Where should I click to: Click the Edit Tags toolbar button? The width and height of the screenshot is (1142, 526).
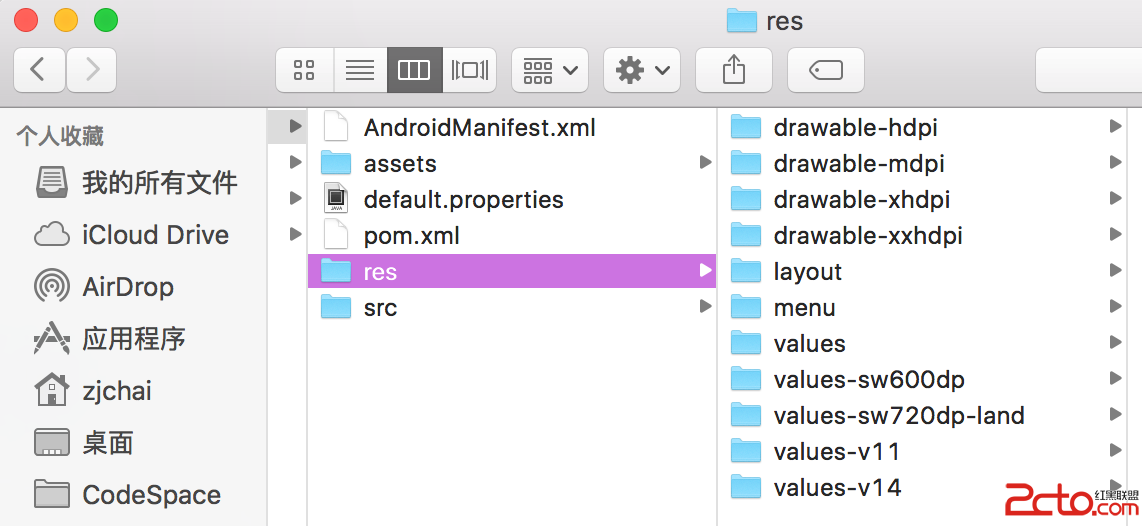tap(825, 70)
